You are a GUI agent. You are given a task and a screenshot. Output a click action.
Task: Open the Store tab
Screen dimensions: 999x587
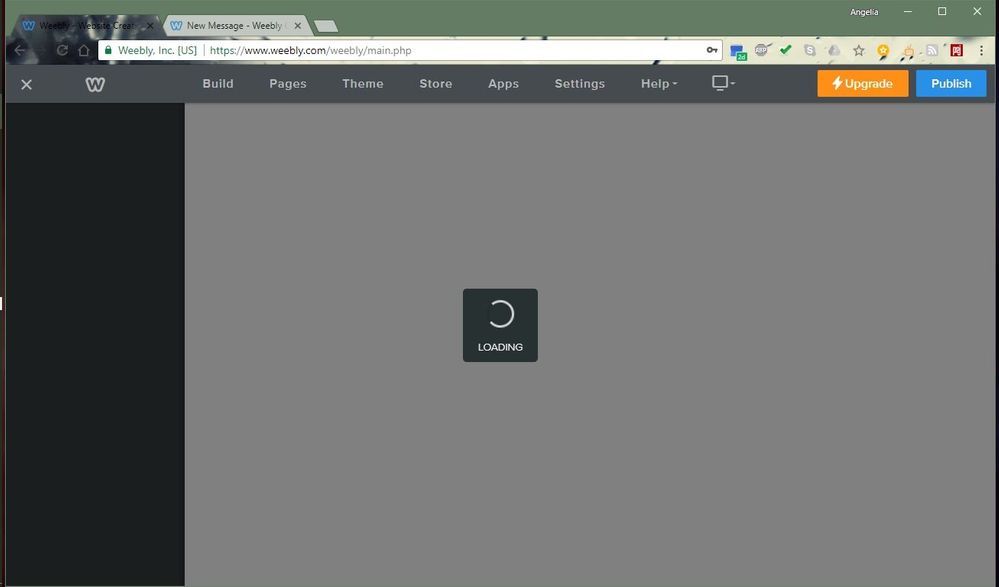pos(436,84)
